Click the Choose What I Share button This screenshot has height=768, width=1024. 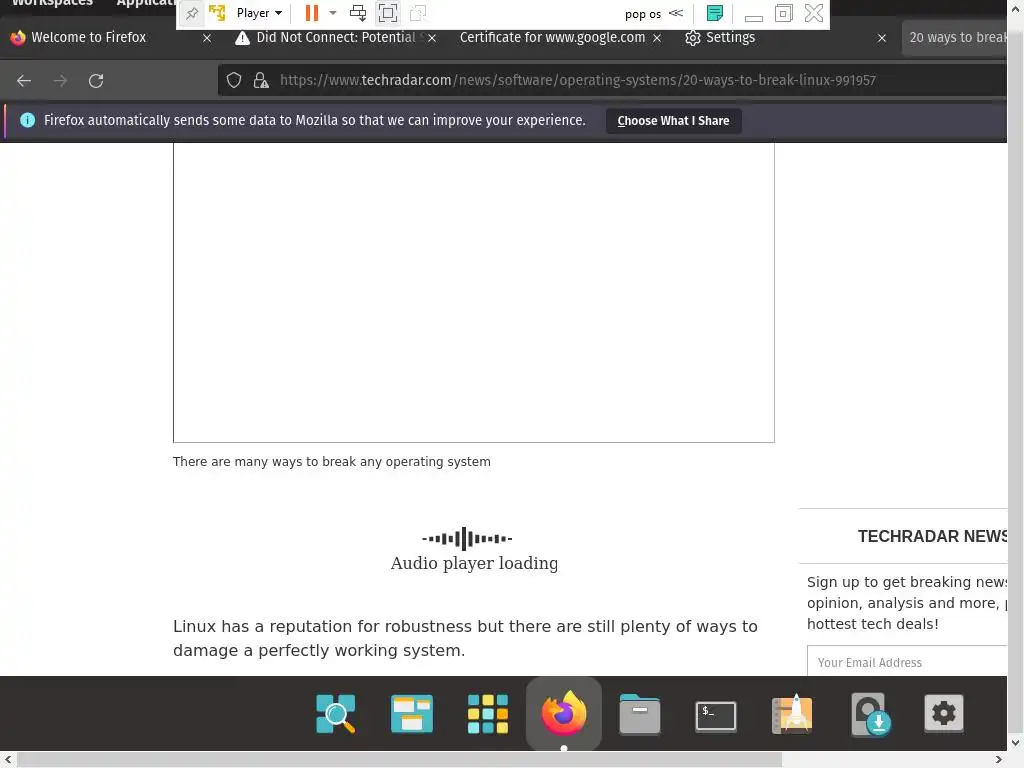pos(673,121)
